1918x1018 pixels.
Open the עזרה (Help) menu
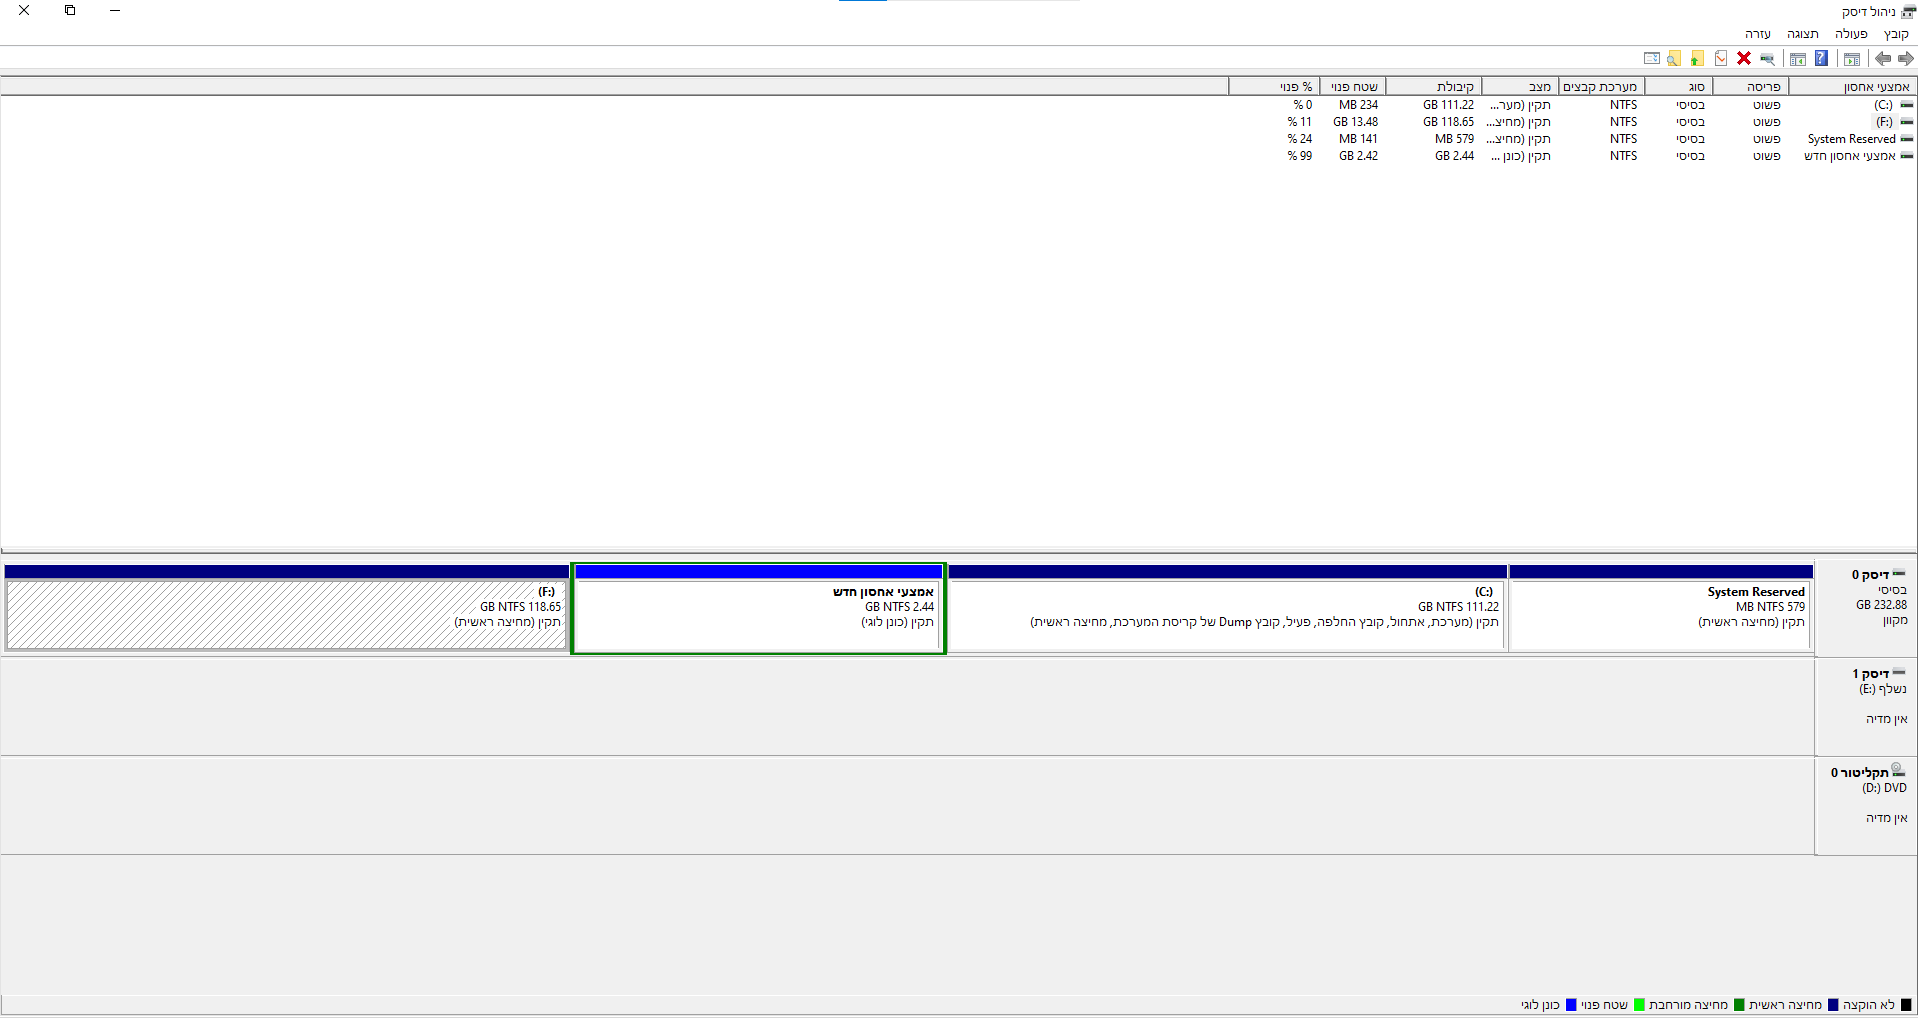point(1757,34)
